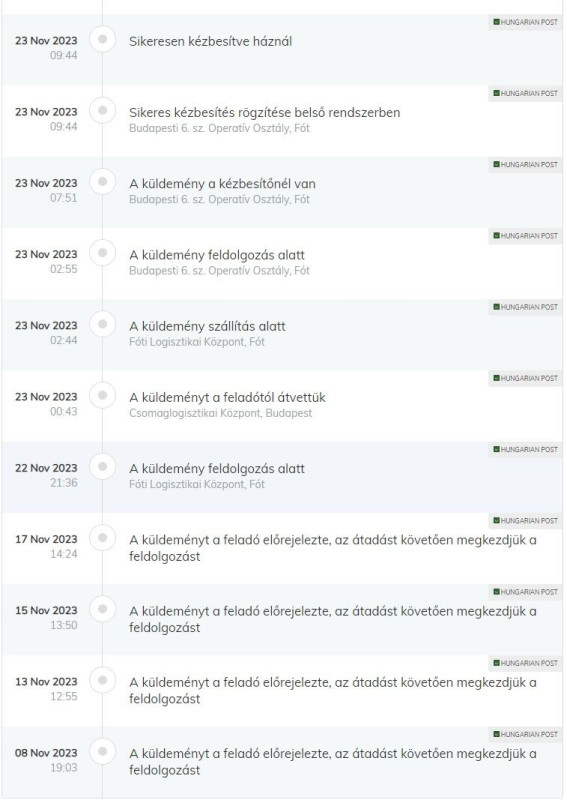Select the timeline dot for 17 Nov 14:24

click(x=103, y=538)
